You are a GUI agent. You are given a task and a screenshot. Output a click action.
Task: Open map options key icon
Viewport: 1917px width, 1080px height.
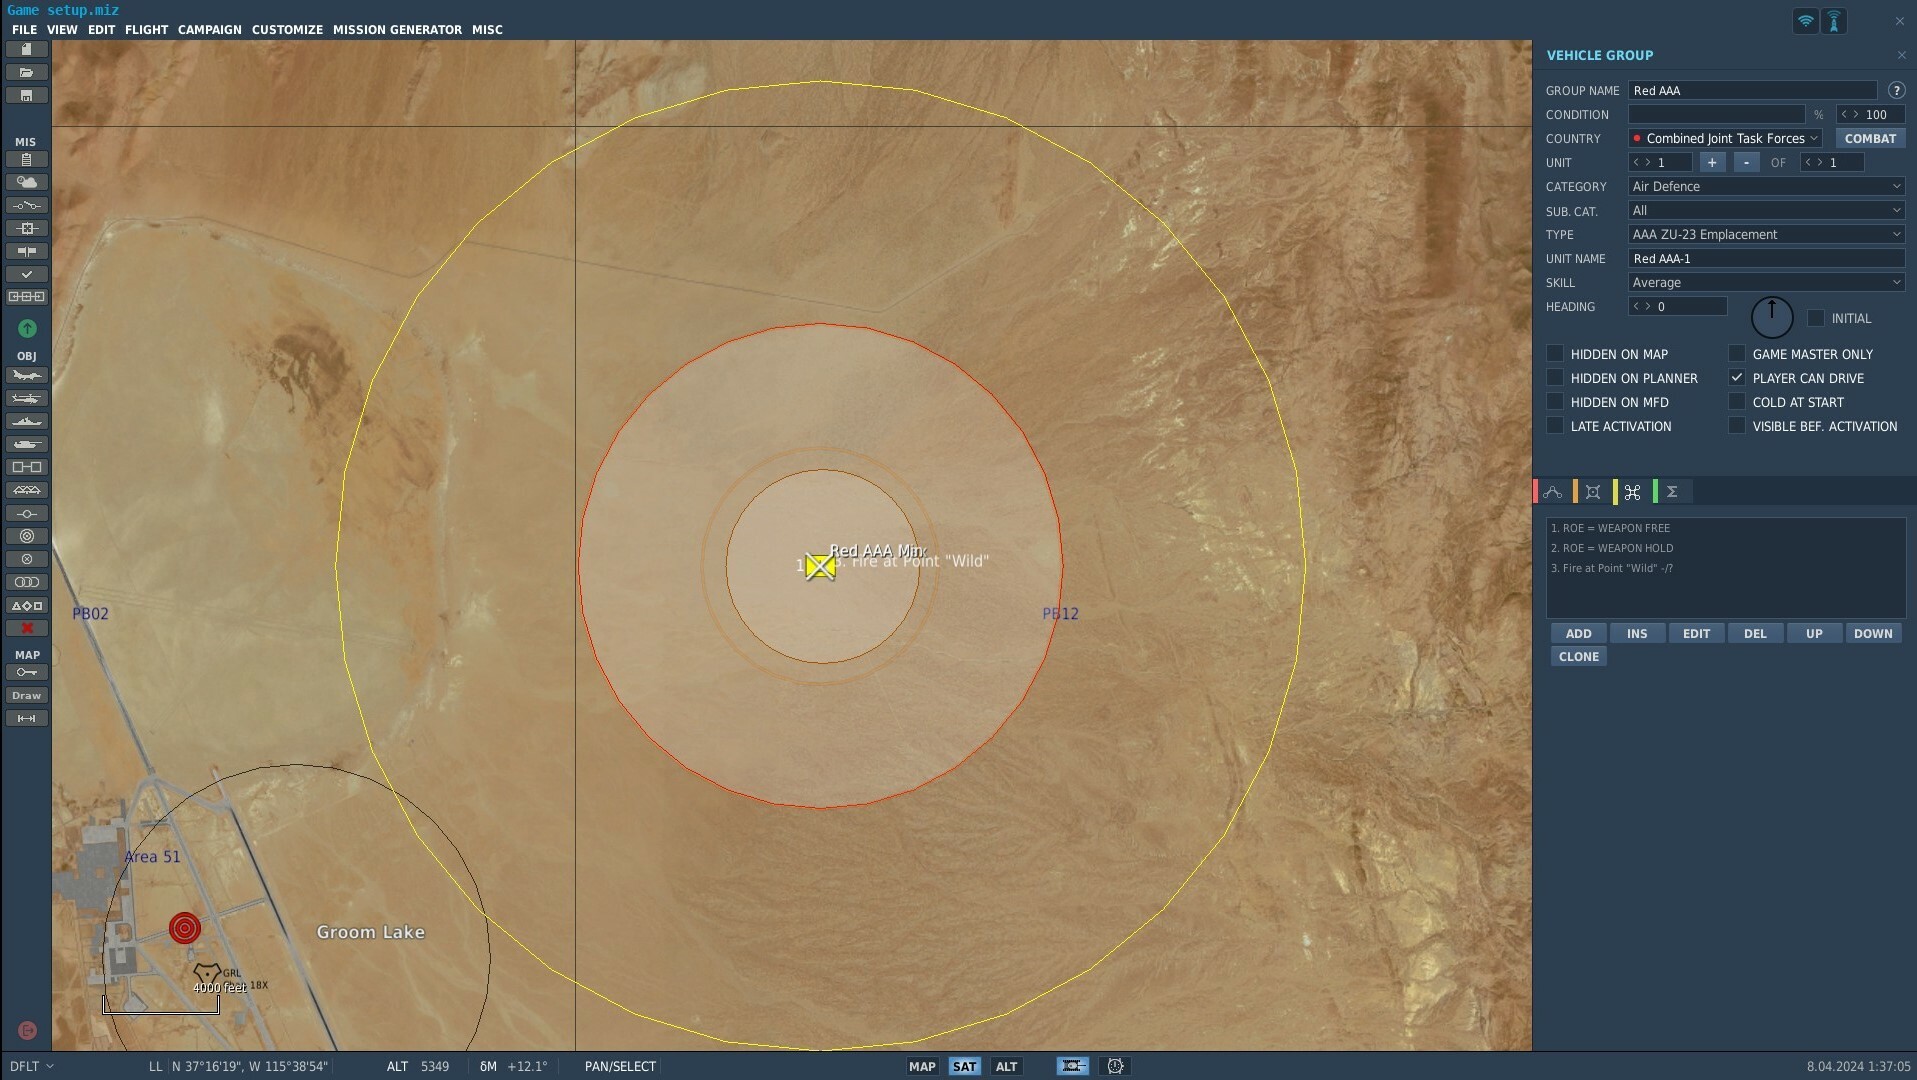coord(27,672)
